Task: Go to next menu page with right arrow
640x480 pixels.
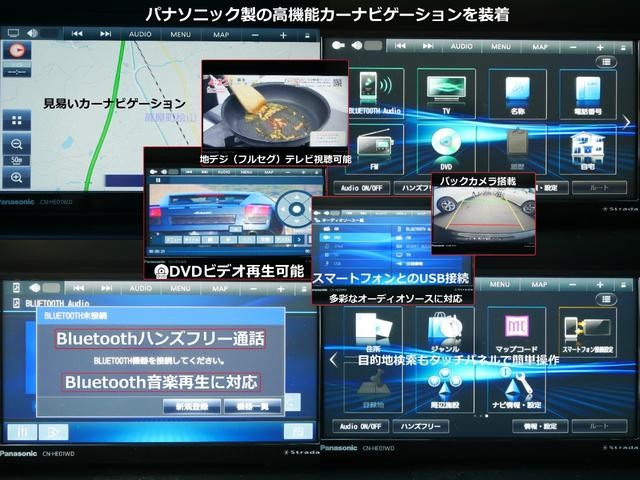Action: point(627,122)
